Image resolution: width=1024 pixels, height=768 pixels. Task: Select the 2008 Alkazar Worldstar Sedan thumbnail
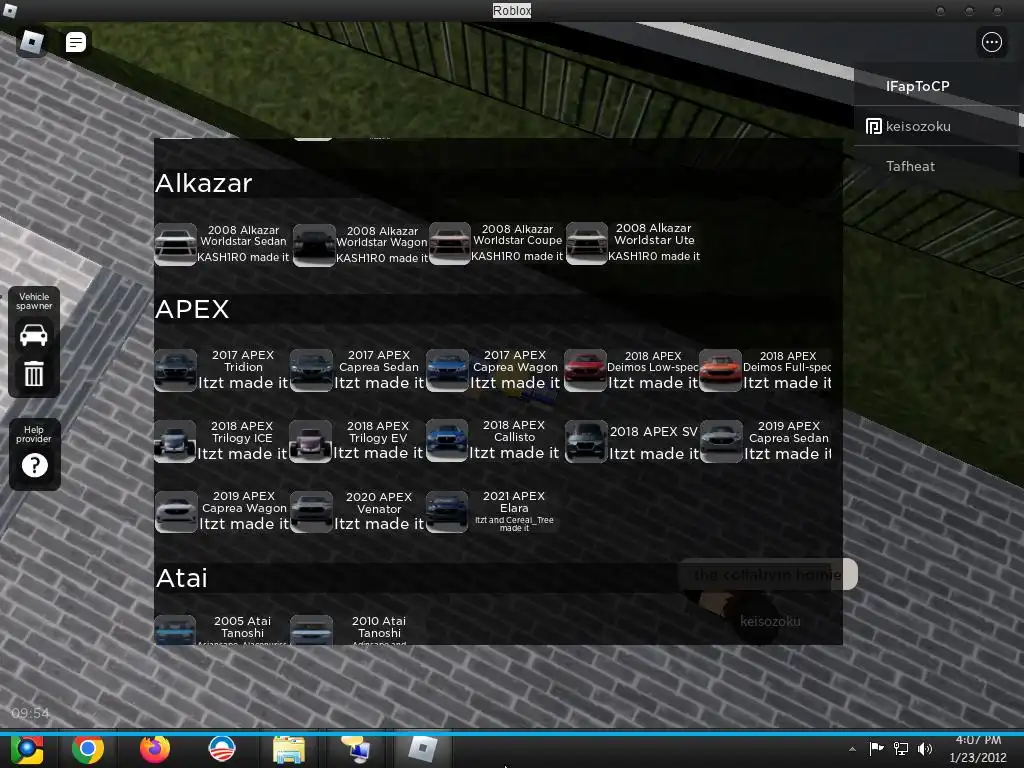175,244
